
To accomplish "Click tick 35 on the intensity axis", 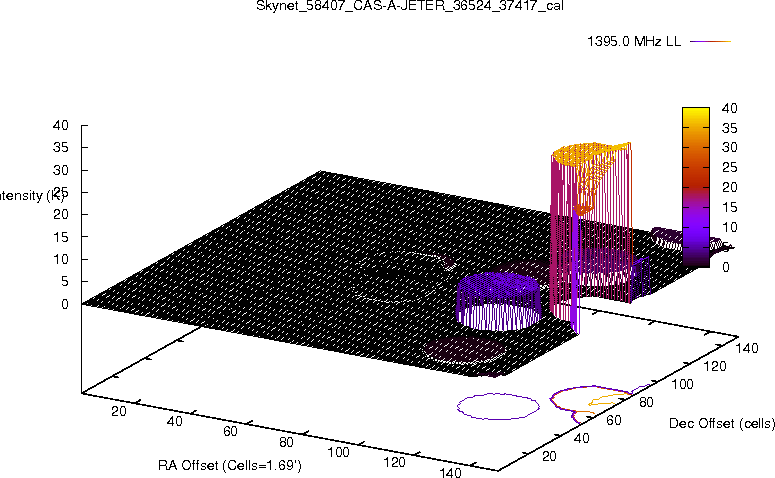I will point(61,148).
